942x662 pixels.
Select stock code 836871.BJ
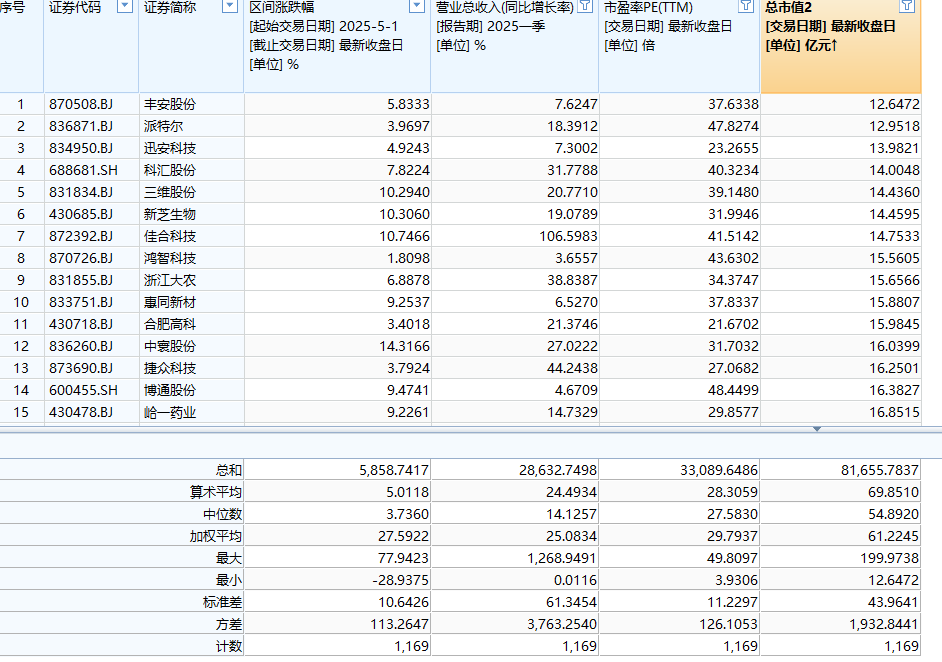pos(81,126)
